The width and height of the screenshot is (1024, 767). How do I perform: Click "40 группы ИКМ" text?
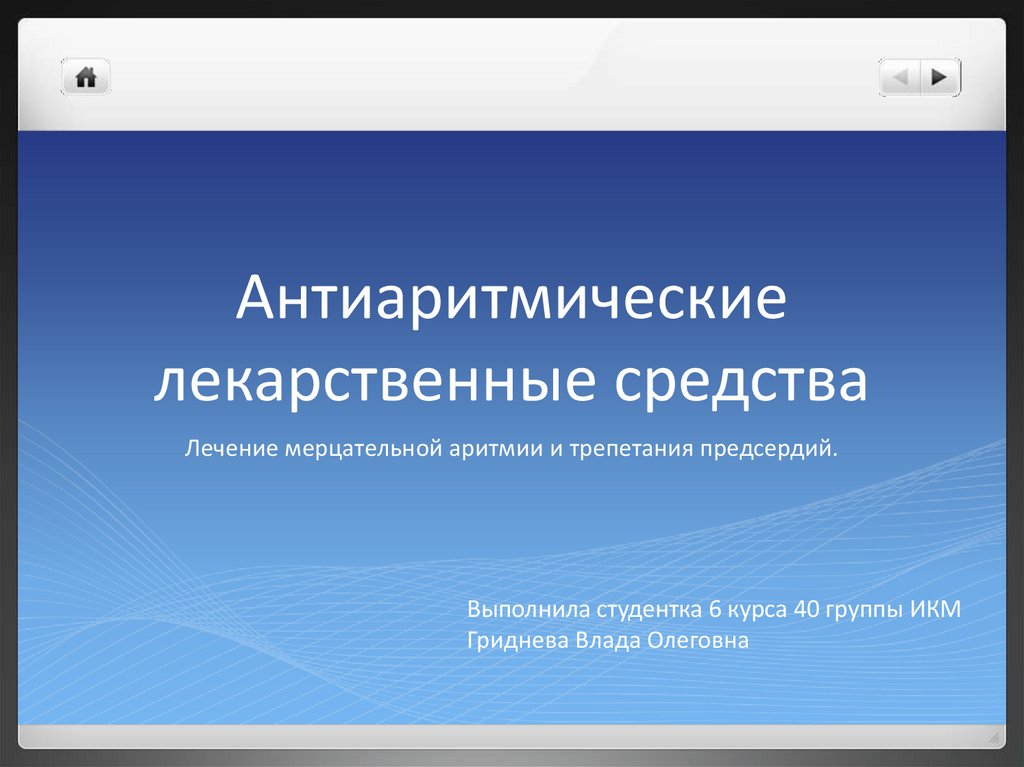click(x=877, y=610)
